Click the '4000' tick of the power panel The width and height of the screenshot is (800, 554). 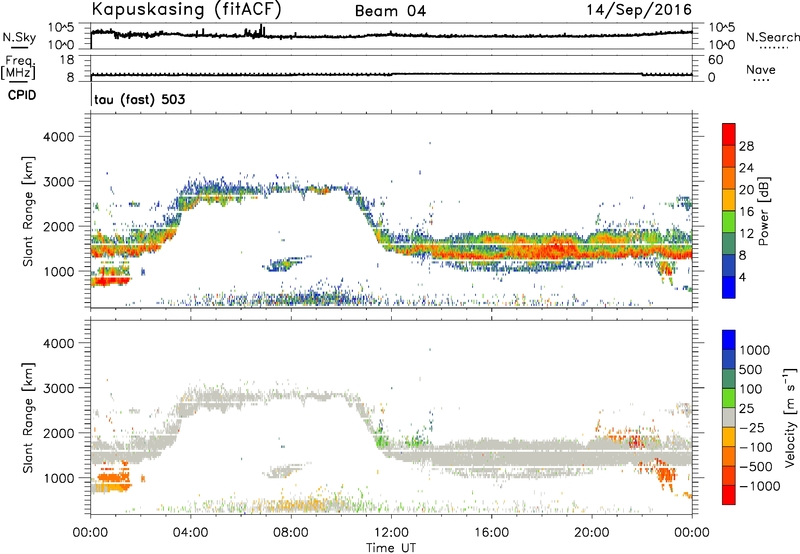pos(58,137)
